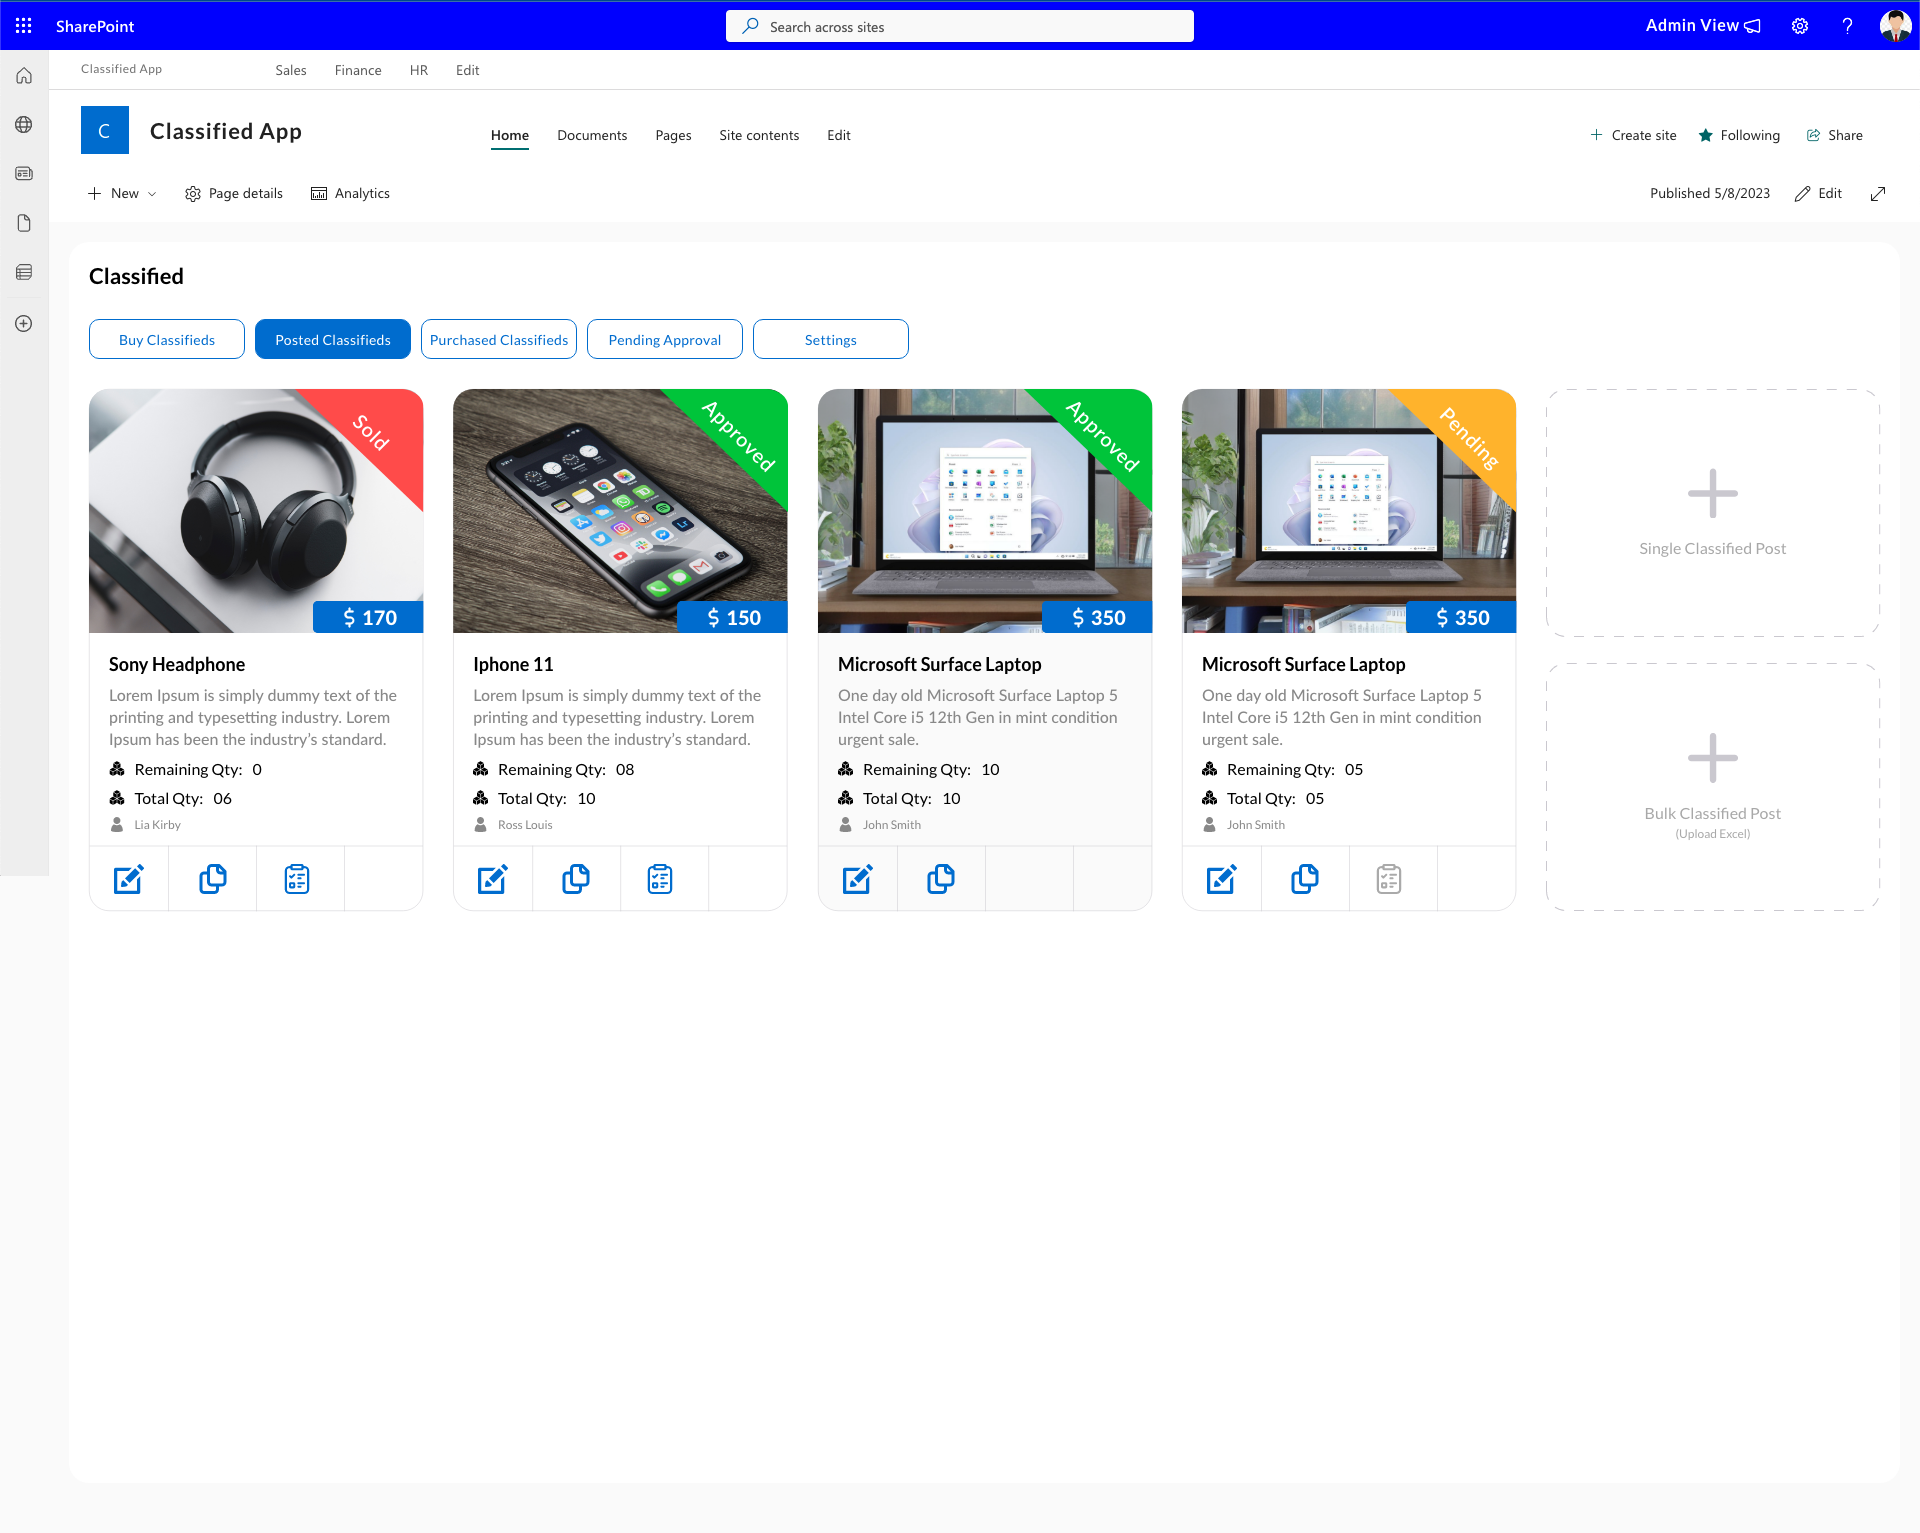Open page Analytics
The width and height of the screenshot is (1920, 1533).
click(350, 194)
